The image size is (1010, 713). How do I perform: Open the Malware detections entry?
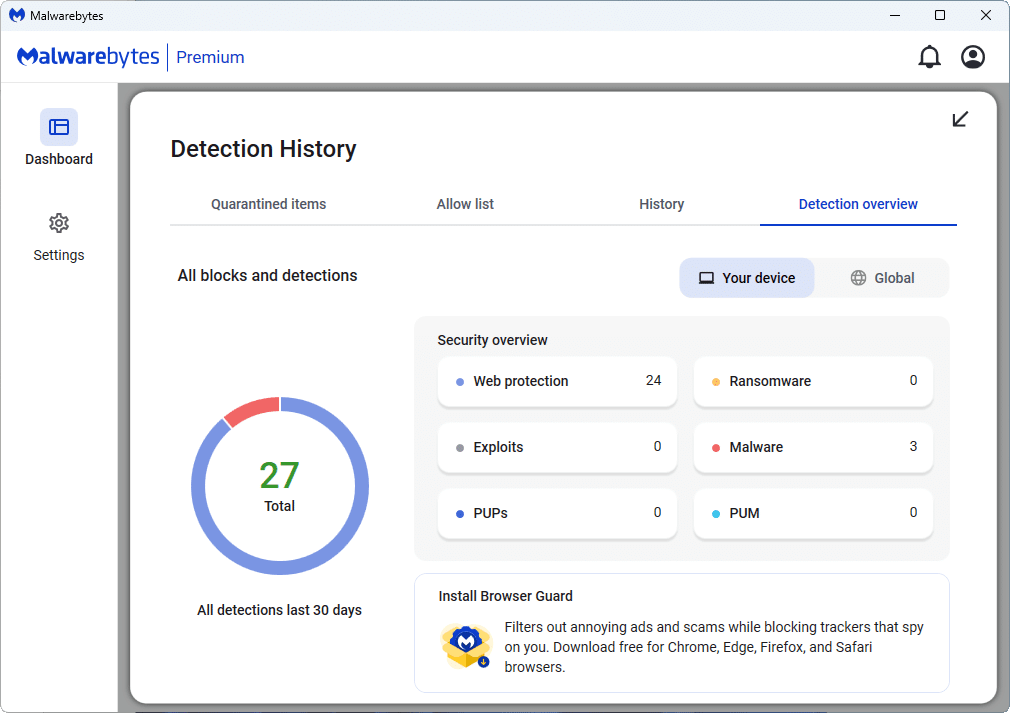click(813, 447)
